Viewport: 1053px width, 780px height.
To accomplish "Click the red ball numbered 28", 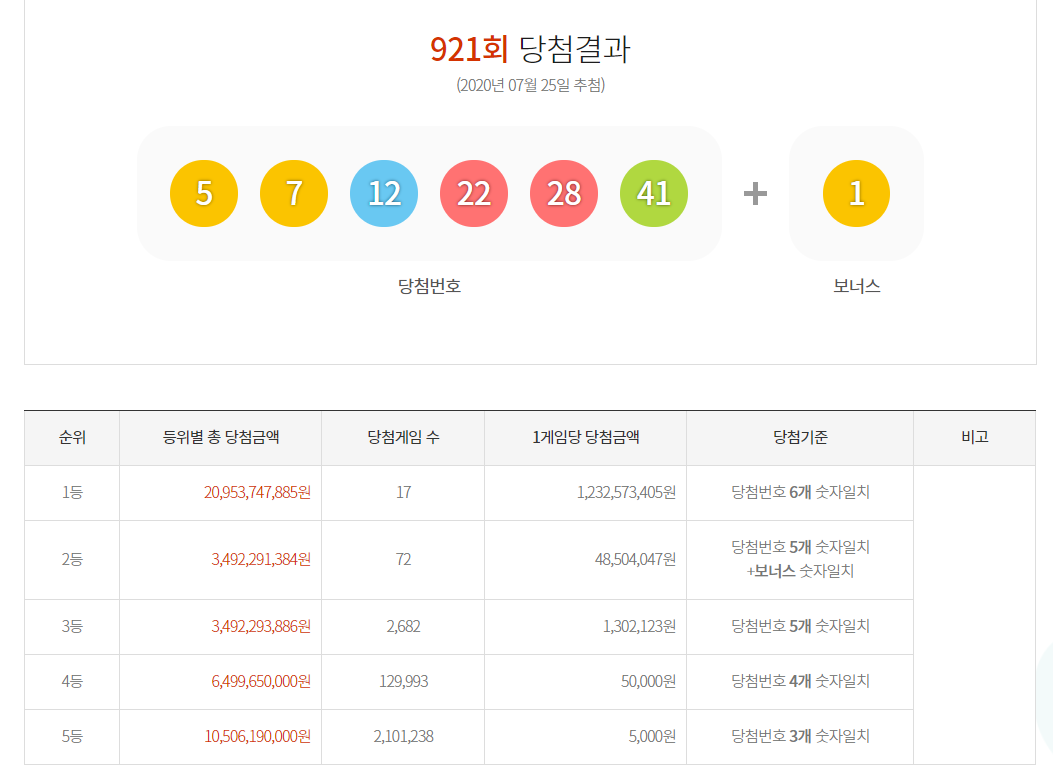I will (x=563, y=193).
